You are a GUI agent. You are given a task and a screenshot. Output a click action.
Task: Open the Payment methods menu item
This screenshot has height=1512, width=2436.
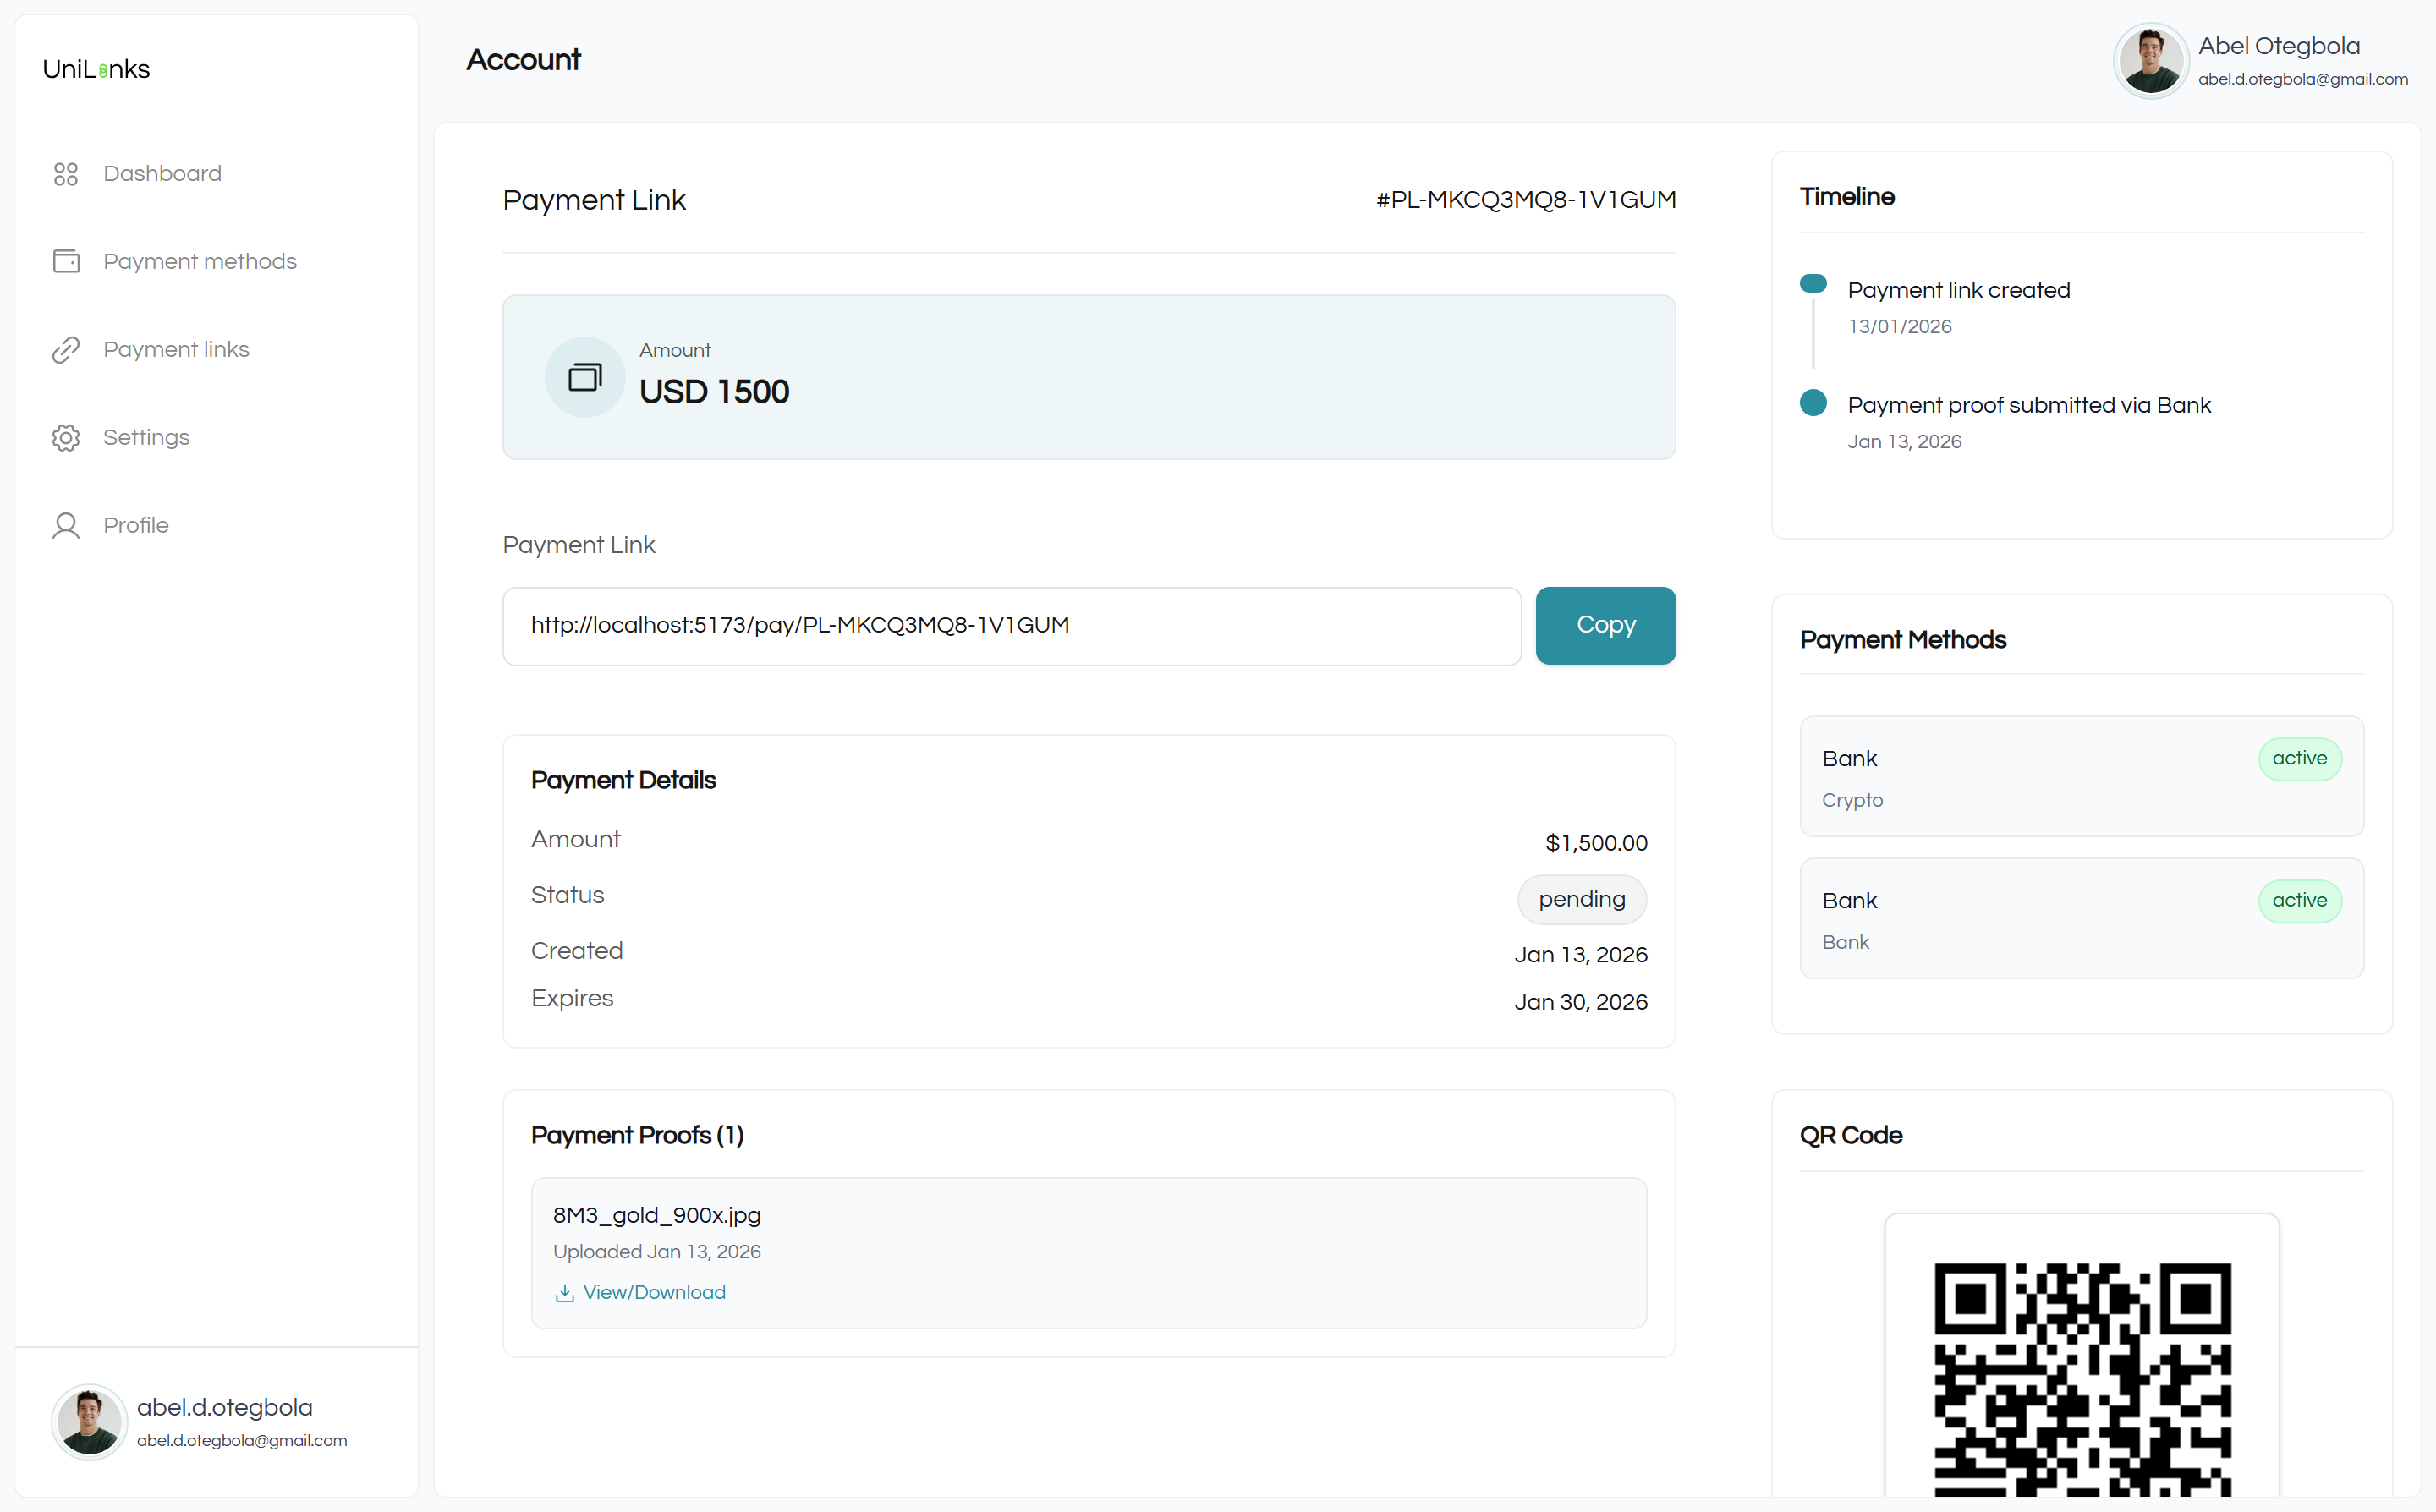click(x=200, y=261)
